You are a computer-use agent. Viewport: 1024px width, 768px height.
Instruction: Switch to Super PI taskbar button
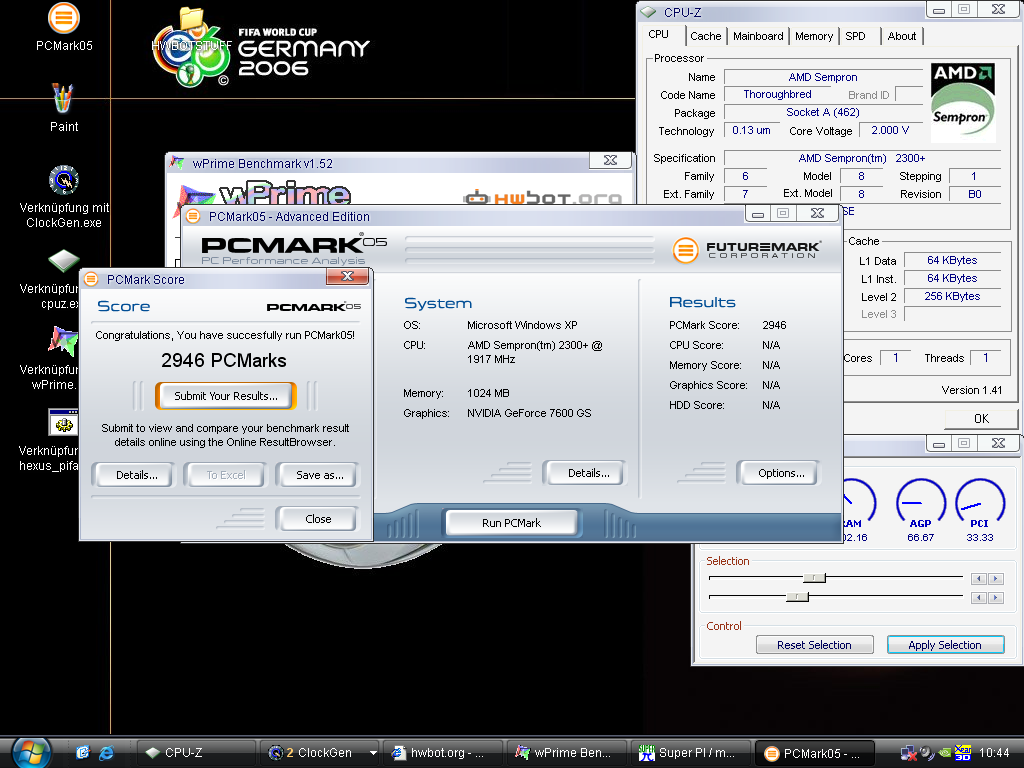[x=689, y=753]
